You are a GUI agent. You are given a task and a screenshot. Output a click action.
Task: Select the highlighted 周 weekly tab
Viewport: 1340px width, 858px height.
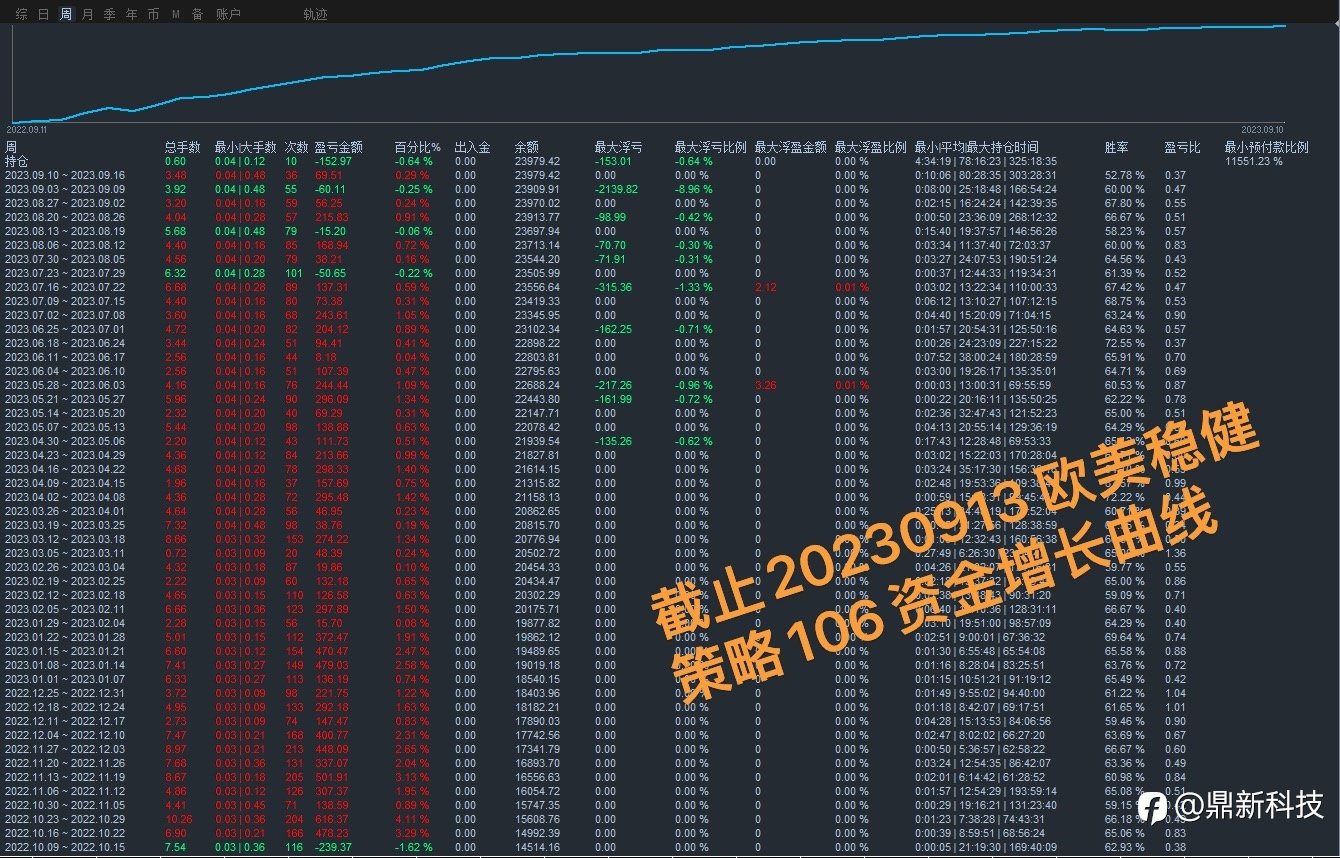click(x=66, y=14)
